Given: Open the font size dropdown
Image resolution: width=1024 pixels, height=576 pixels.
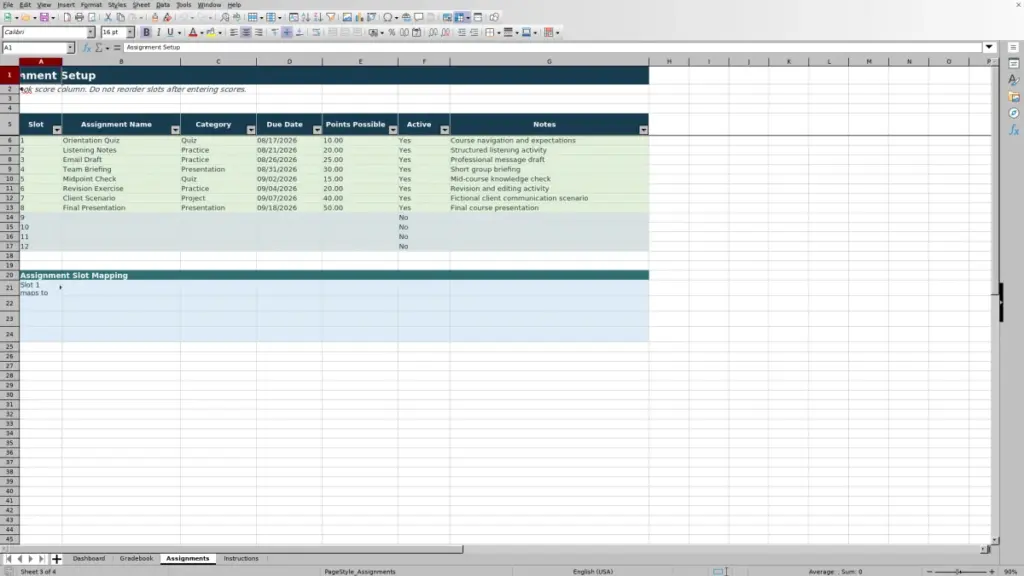Looking at the screenshot, I should (x=130, y=32).
